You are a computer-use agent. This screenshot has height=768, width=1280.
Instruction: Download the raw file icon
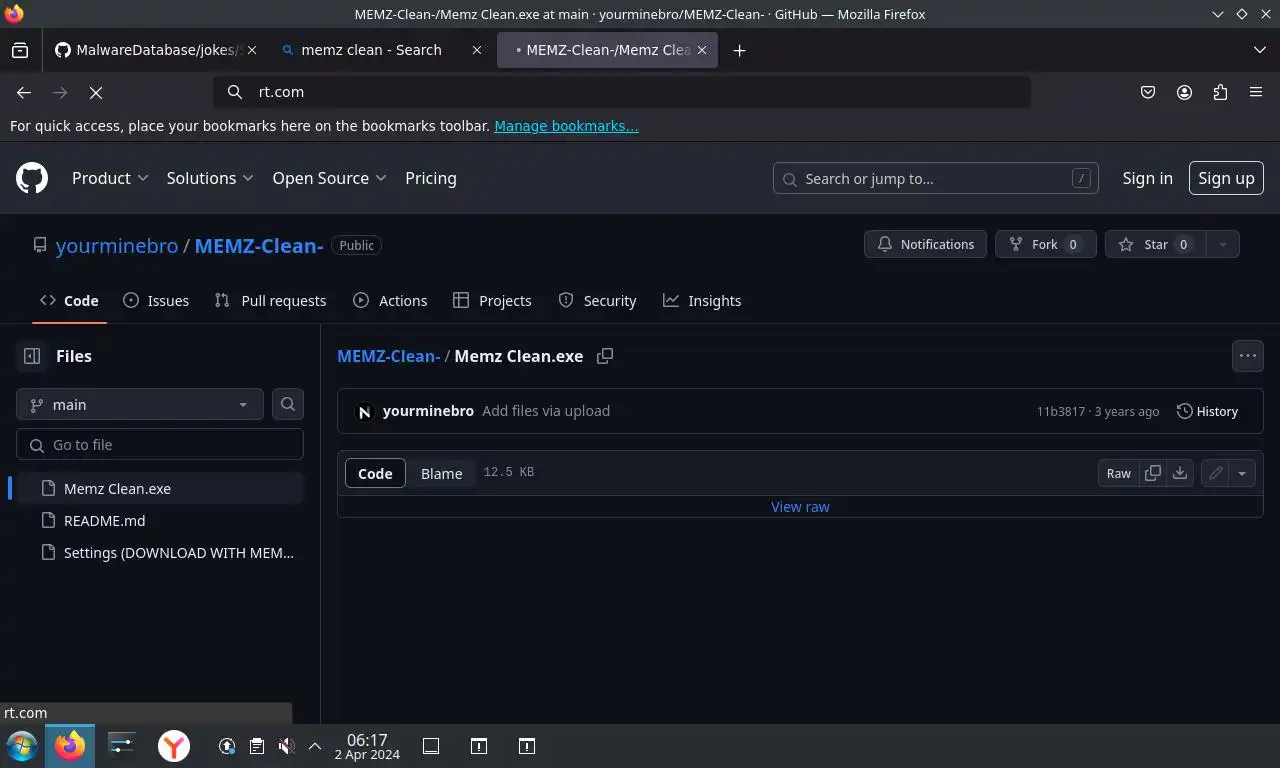(1180, 473)
